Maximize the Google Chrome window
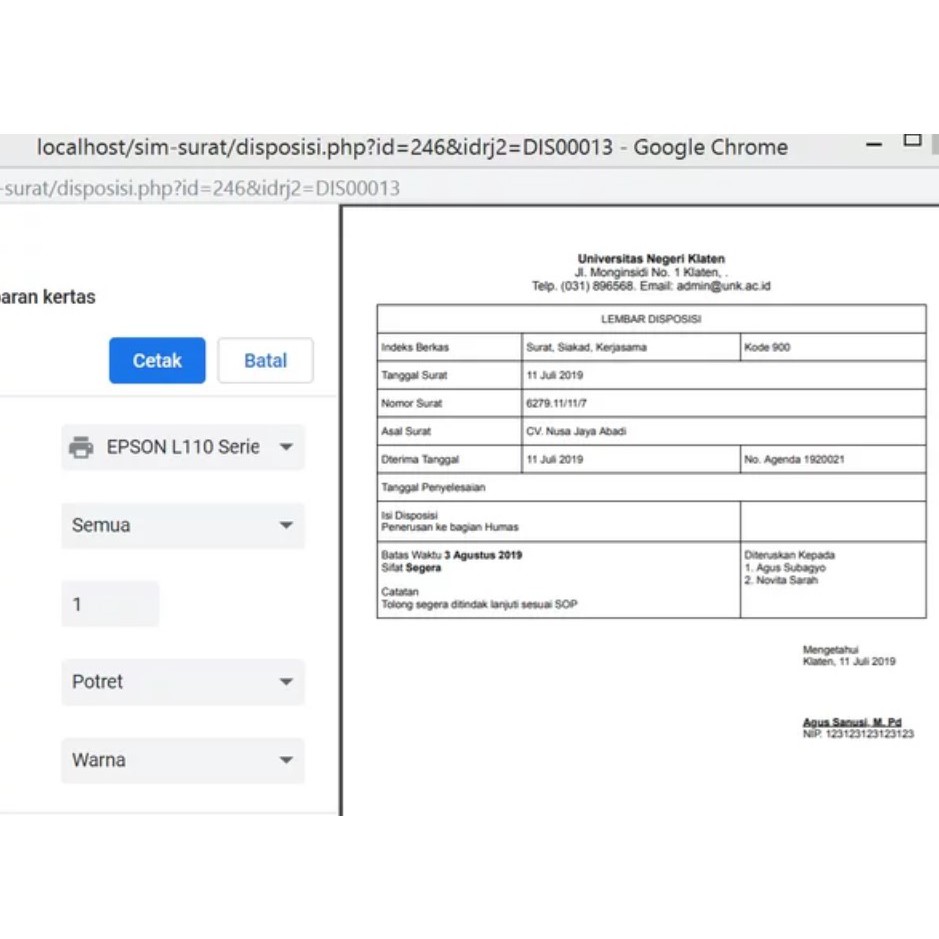The width and height of the screenshot is (939, 939). [912, 141]
